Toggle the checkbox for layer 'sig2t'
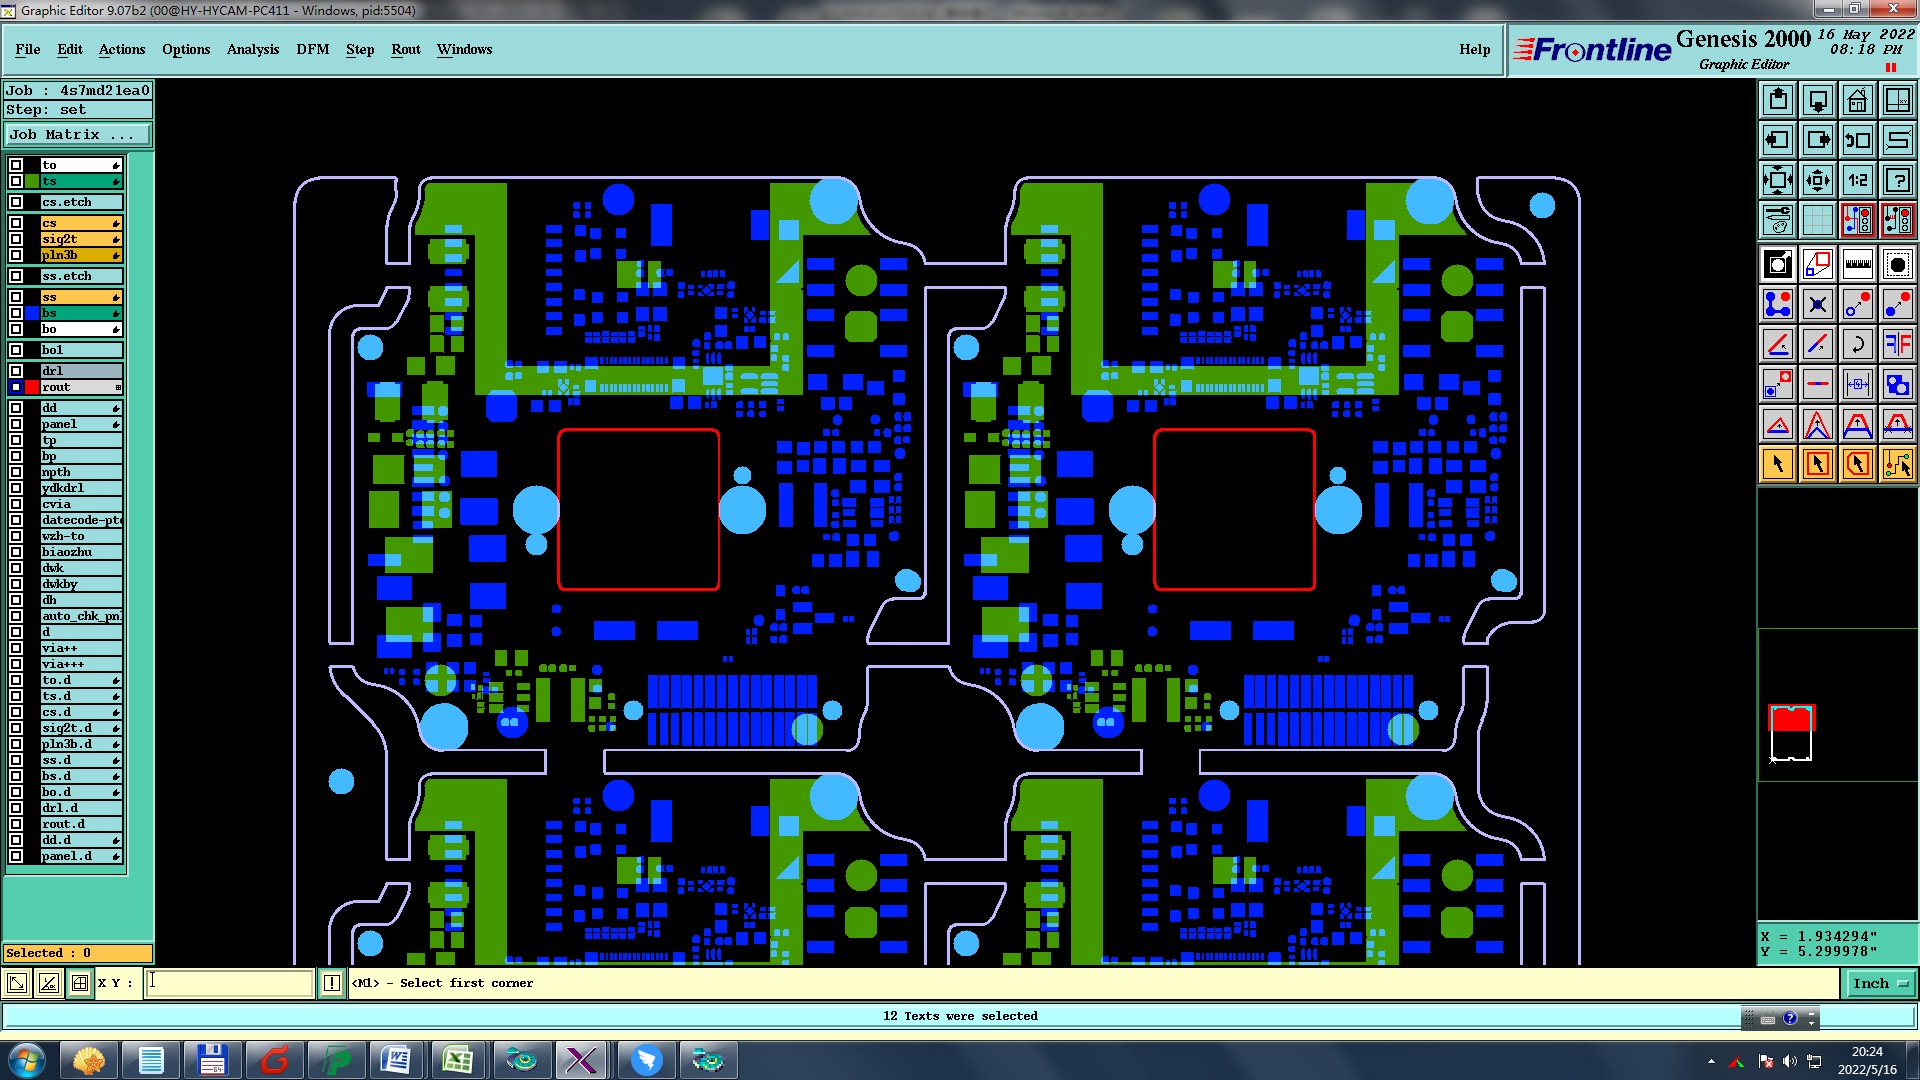 (16, 239)
